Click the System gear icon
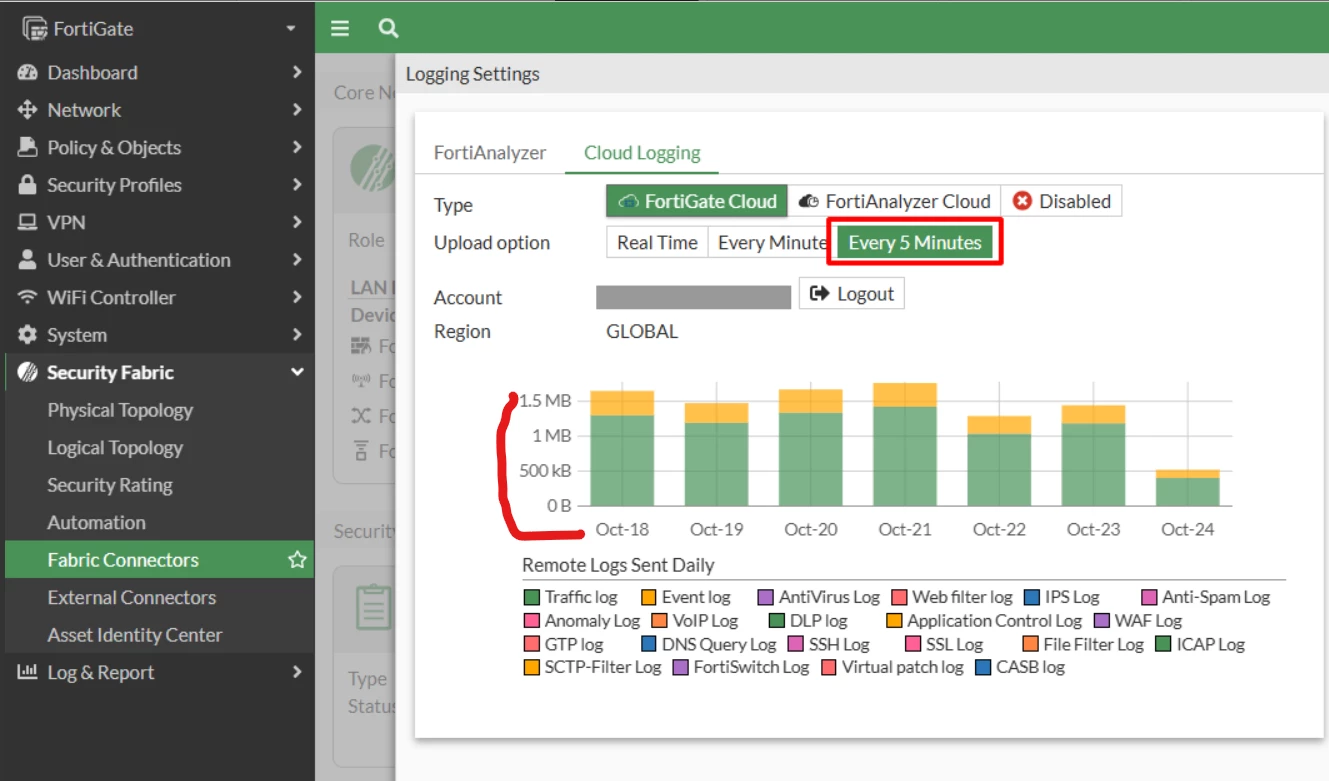This screenshot has height=781, width=1329. (28, 335)
